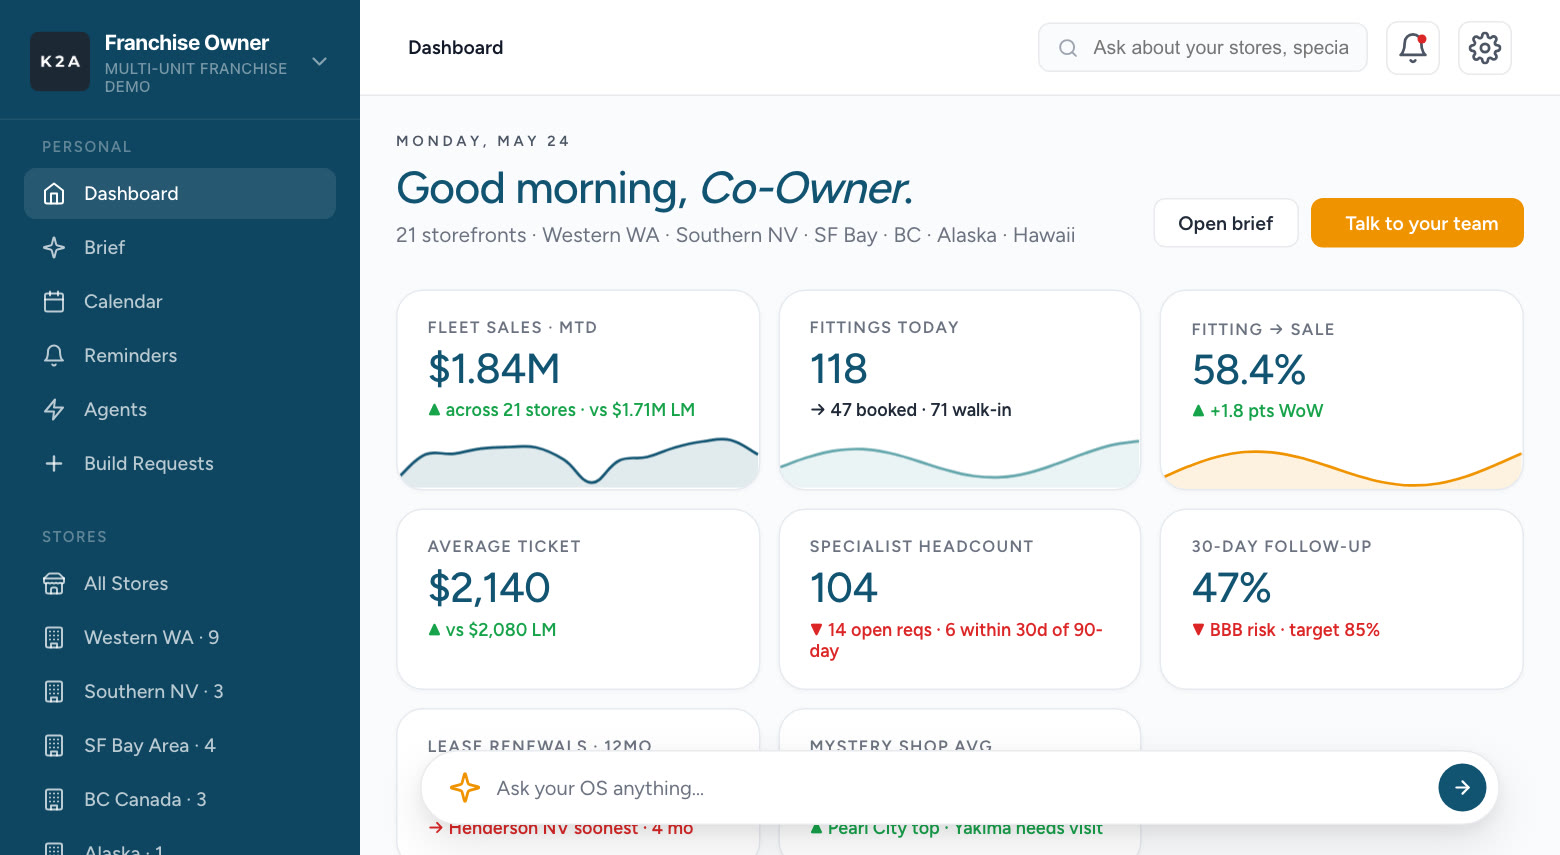The width and height of the screenshot is (1560, 855).
Task: Open the Dashboard sidebar item
Action: [180, 194]
